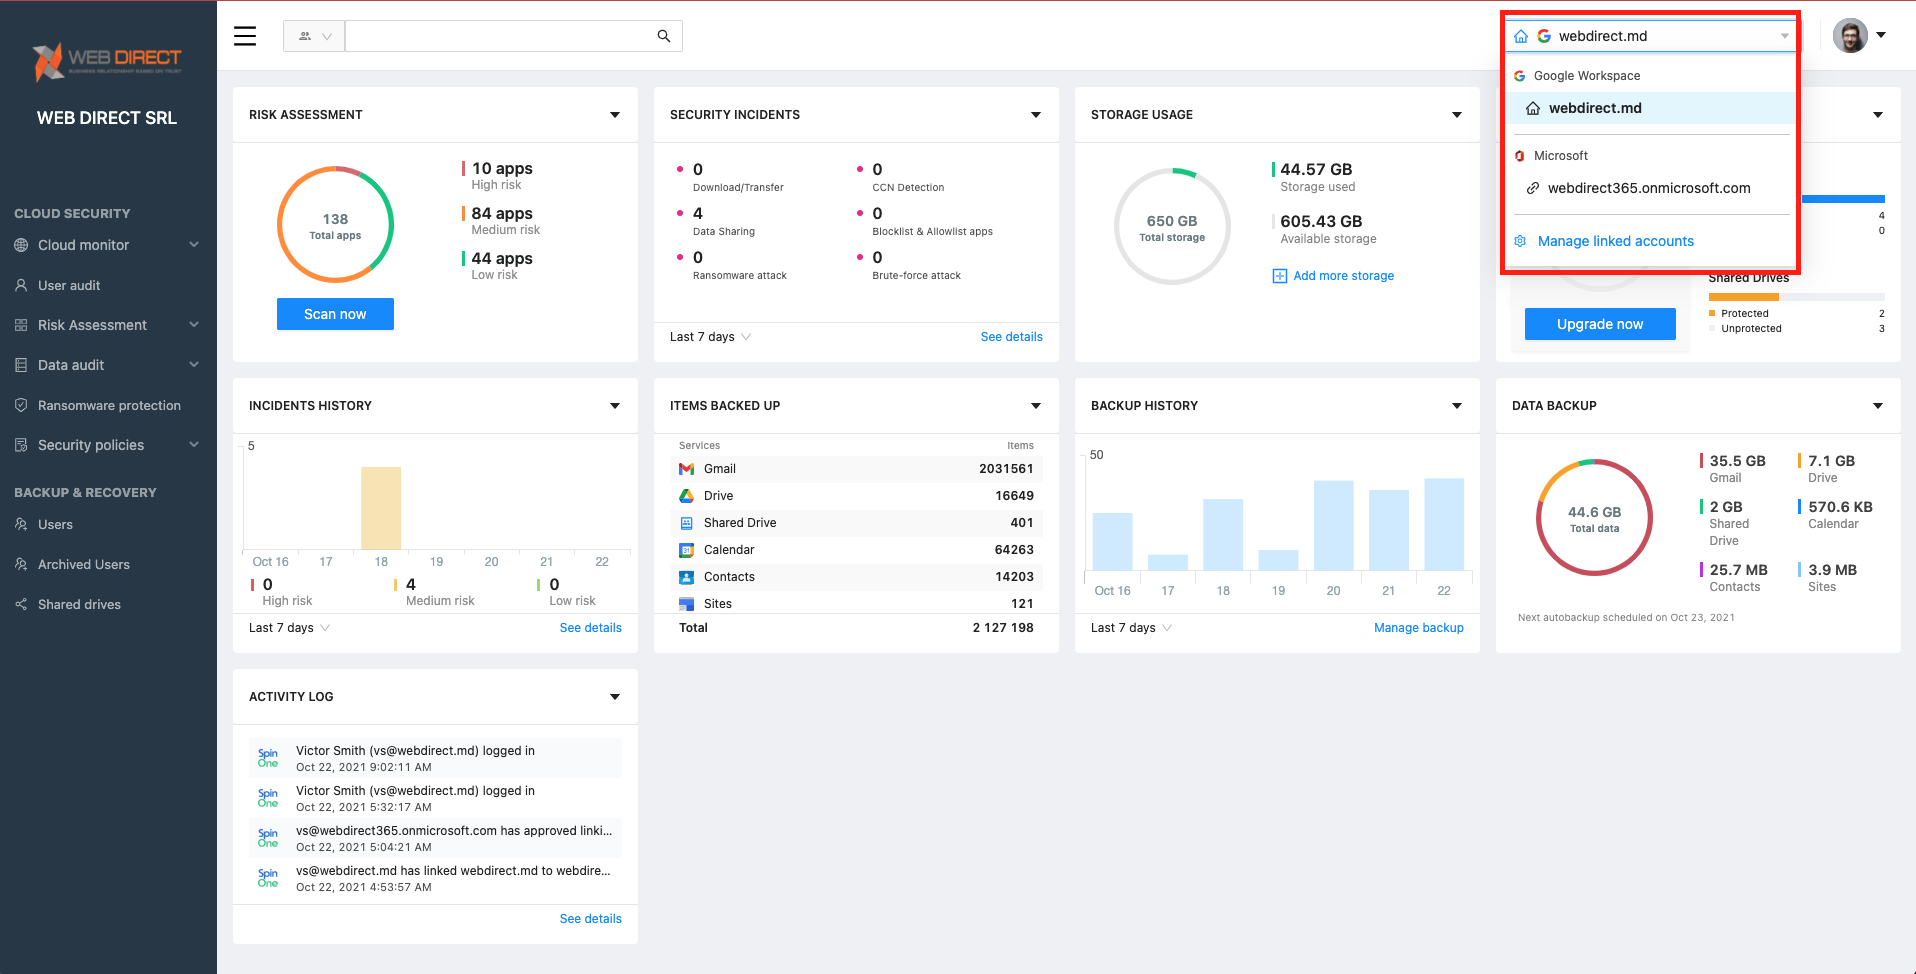Click the search magnifier icon
The image size is (1916, 974).
pyautogui.click(x=664, y=36)
